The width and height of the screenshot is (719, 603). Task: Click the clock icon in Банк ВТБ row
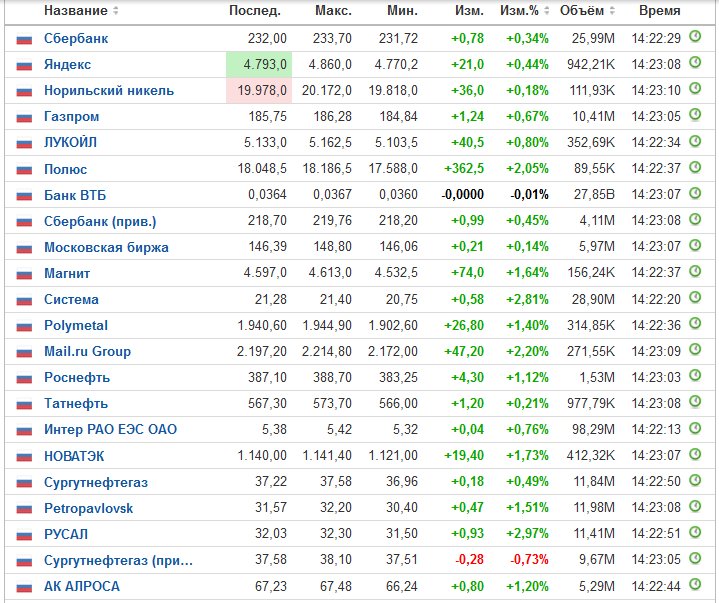click(x=695, y=193)
